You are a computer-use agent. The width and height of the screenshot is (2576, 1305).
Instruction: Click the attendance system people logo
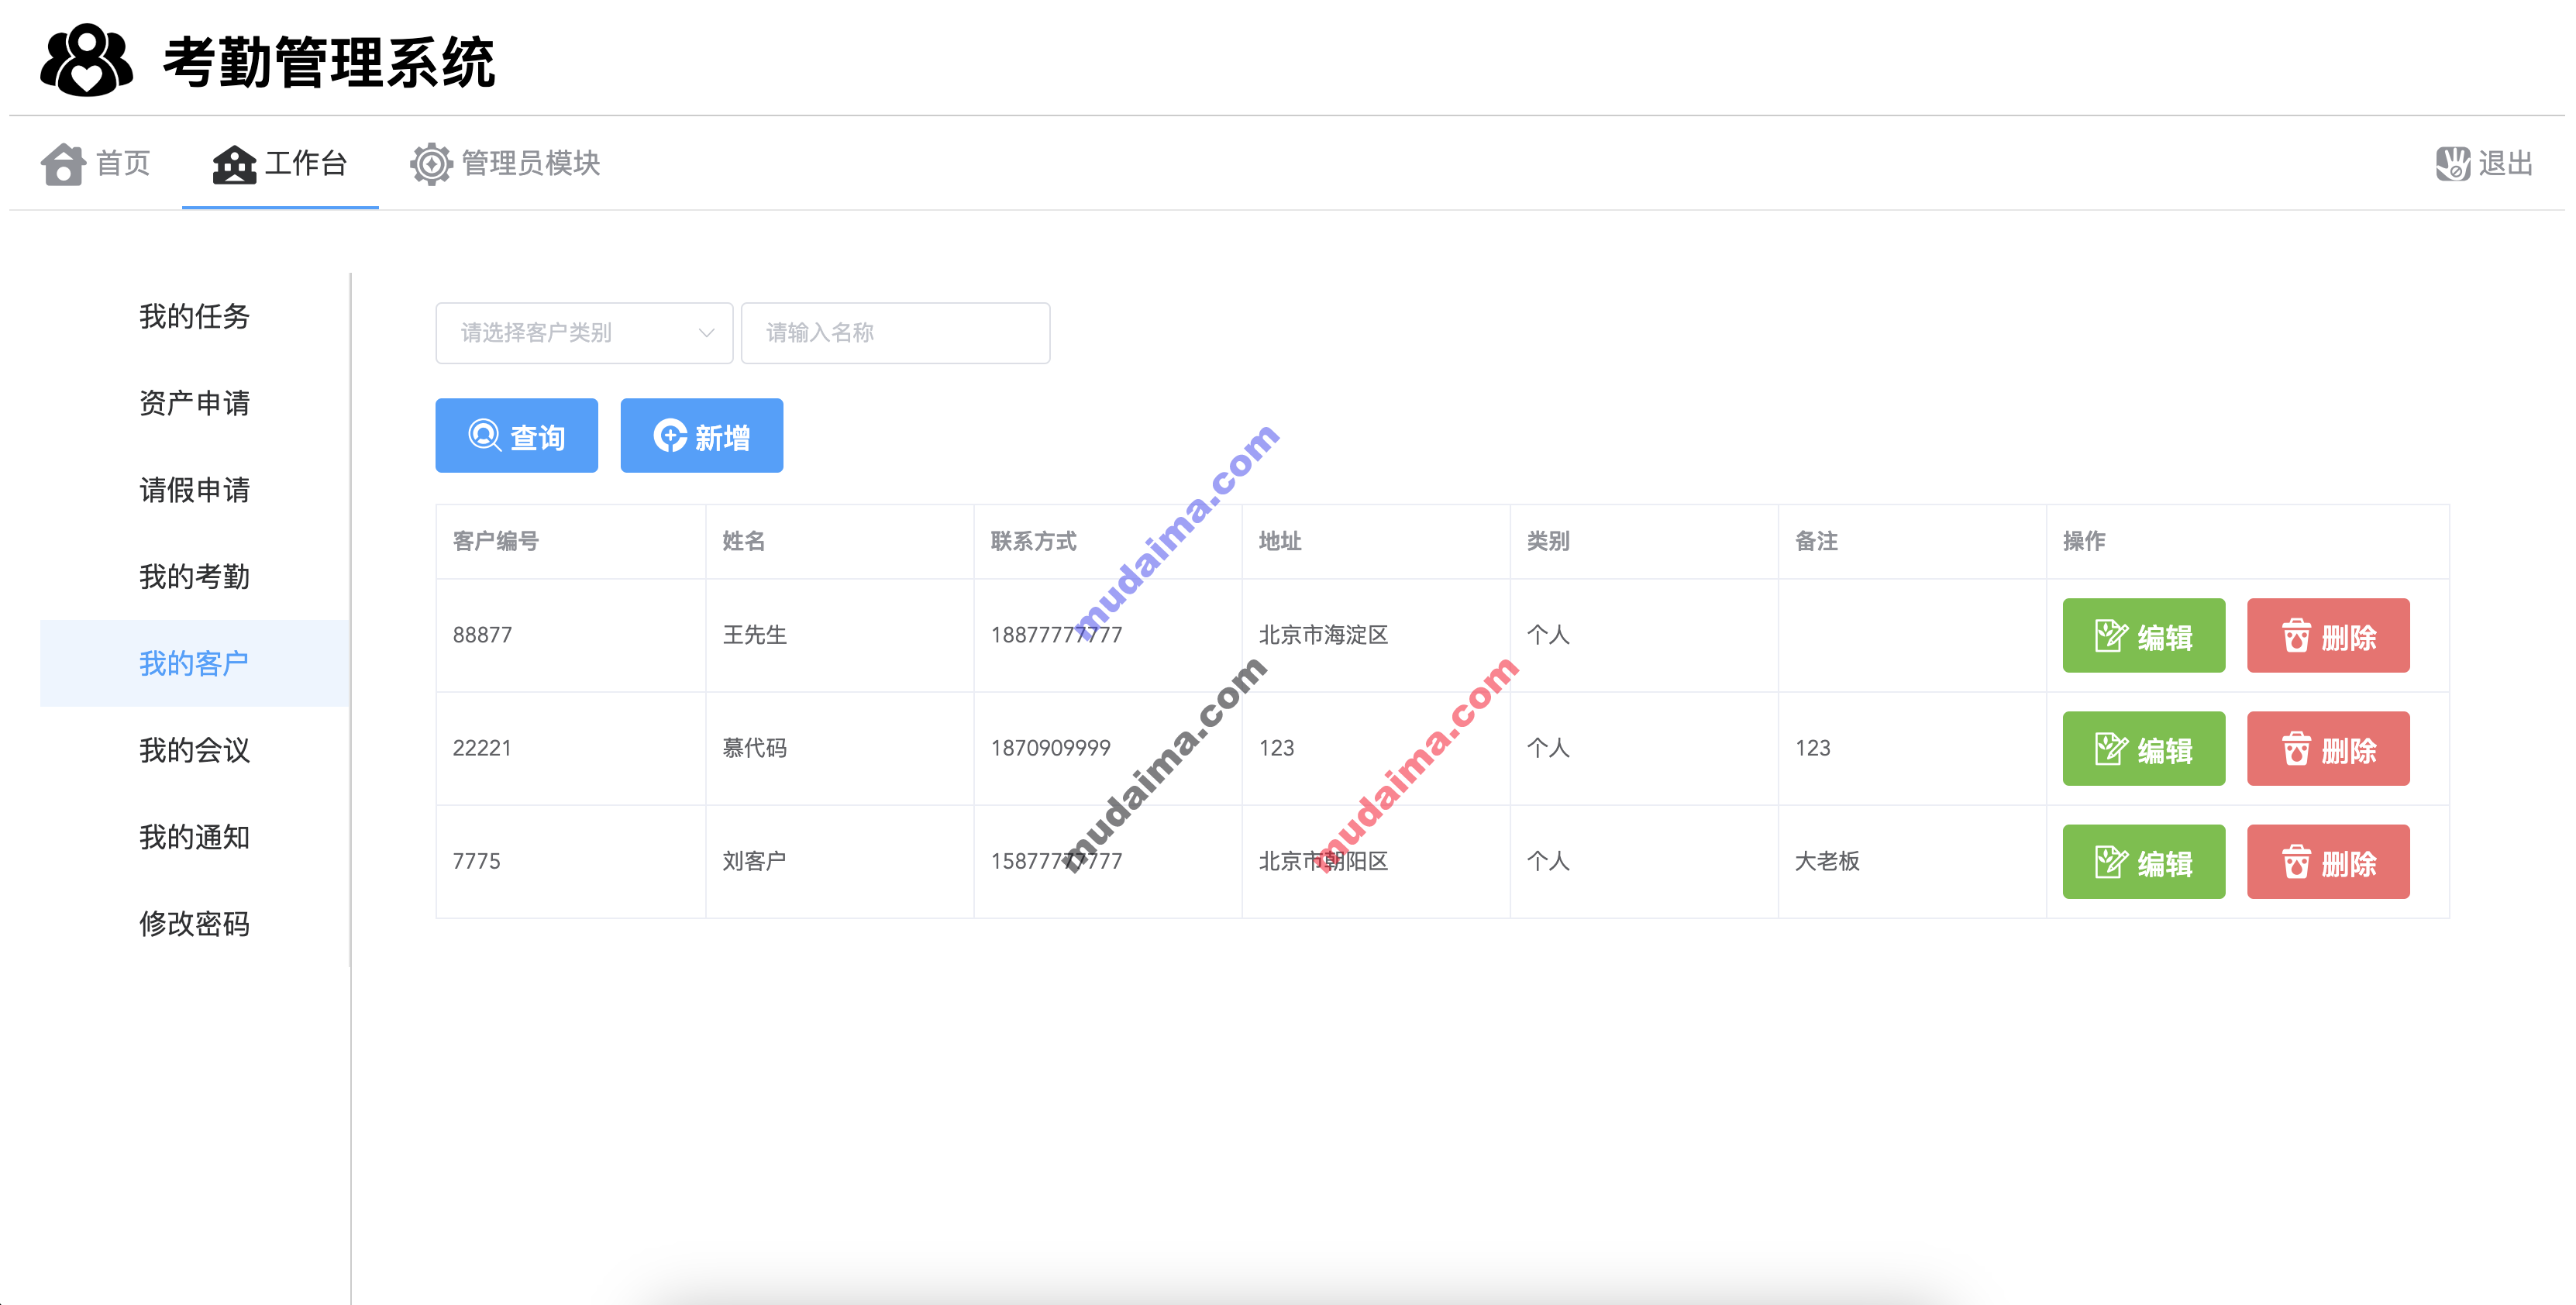(x=86, y=60)
